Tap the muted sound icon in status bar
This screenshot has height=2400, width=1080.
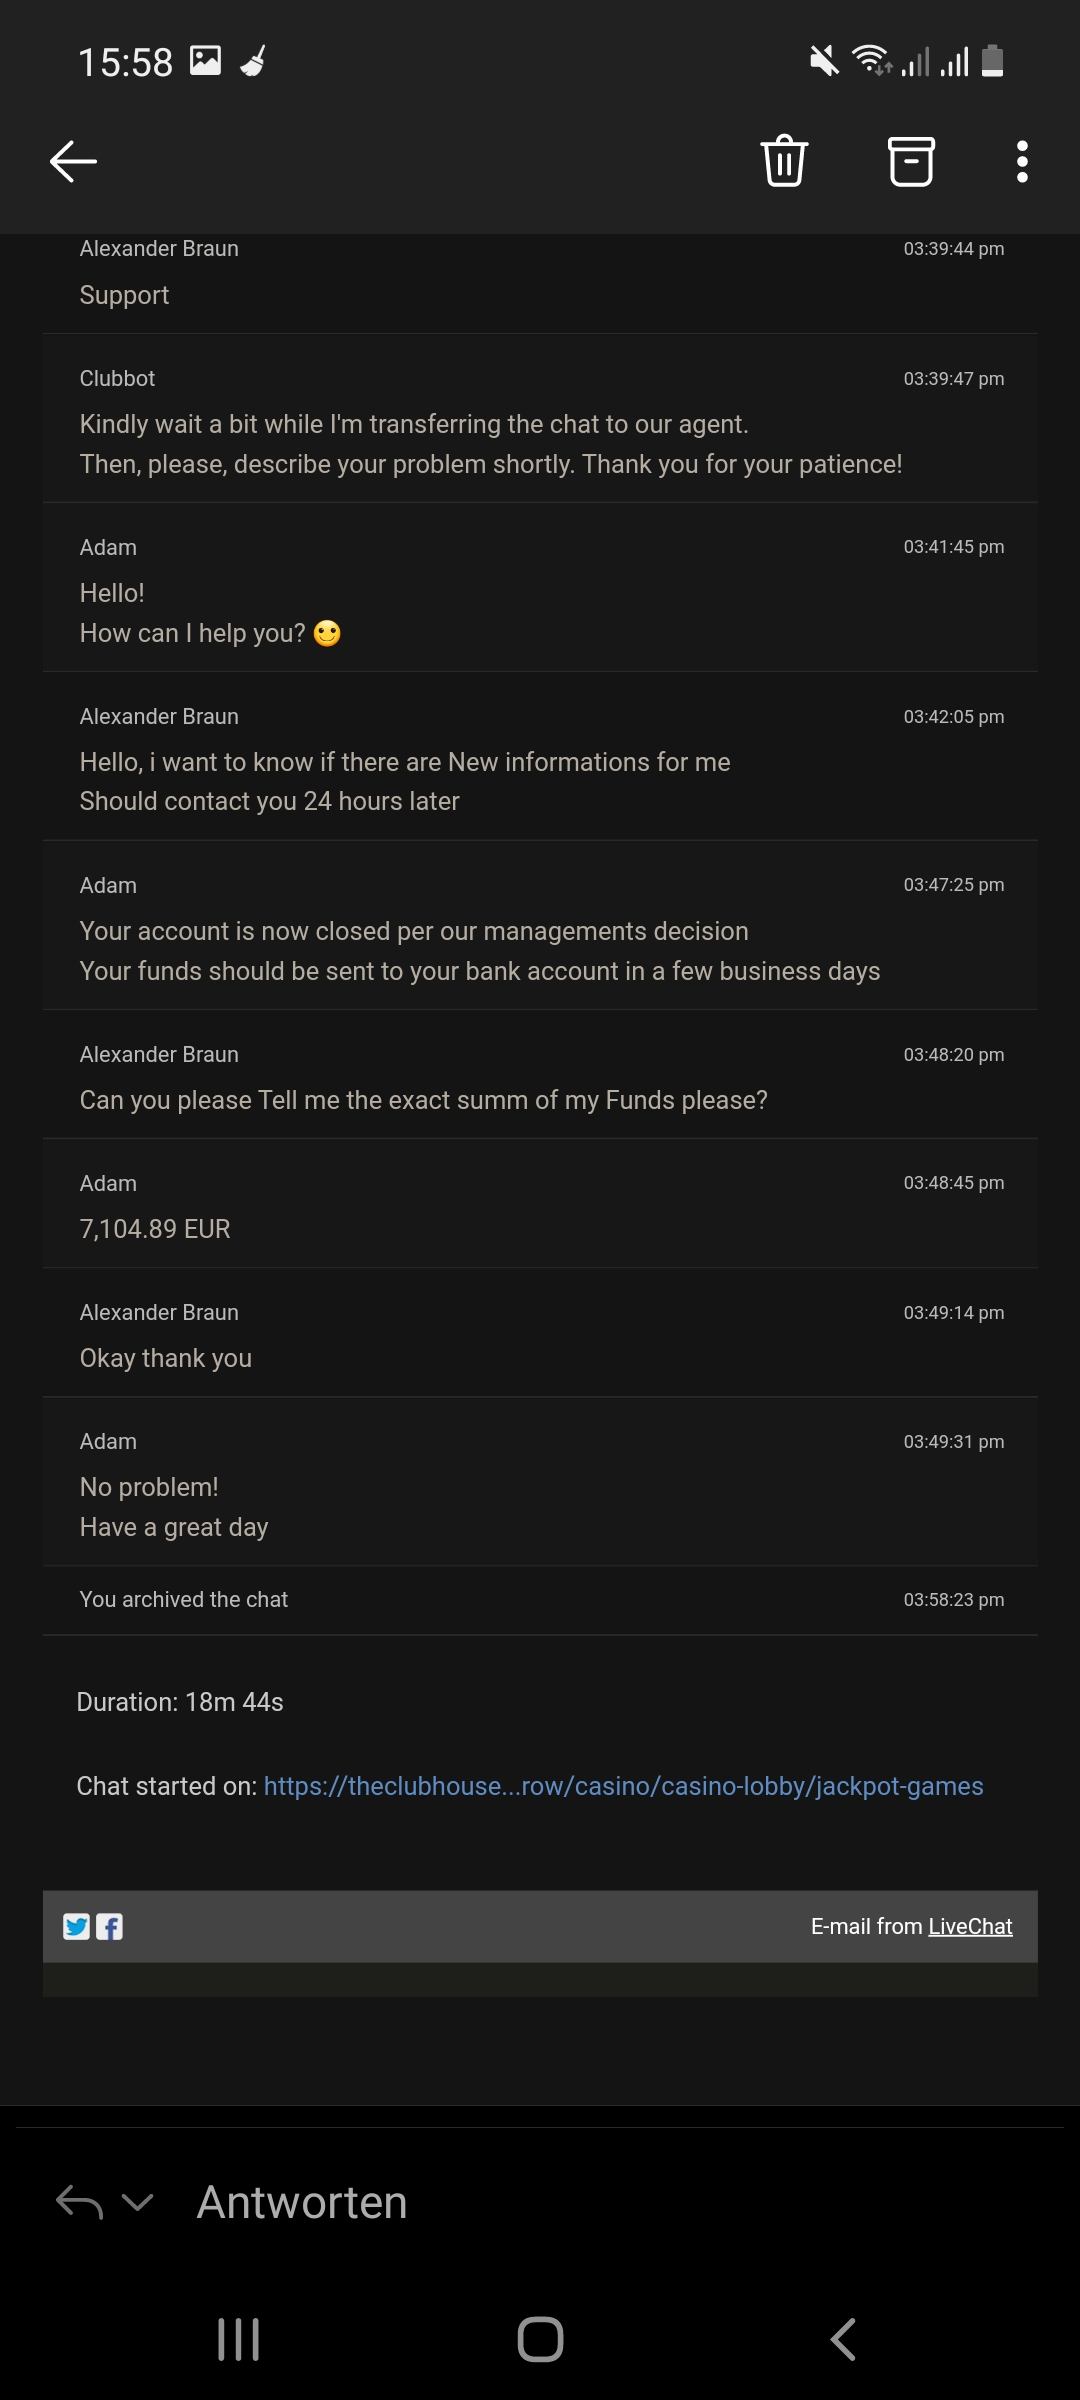[x=824, y=61]
